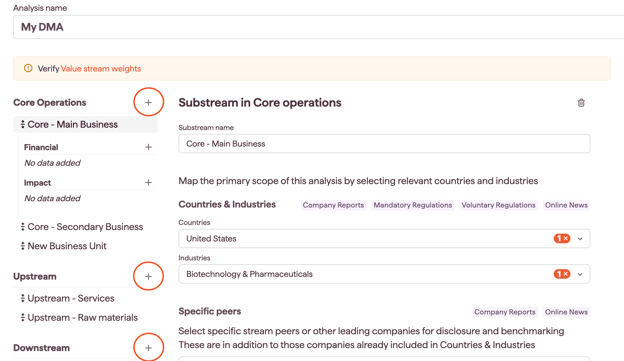Click the Downstream heading

41,348
